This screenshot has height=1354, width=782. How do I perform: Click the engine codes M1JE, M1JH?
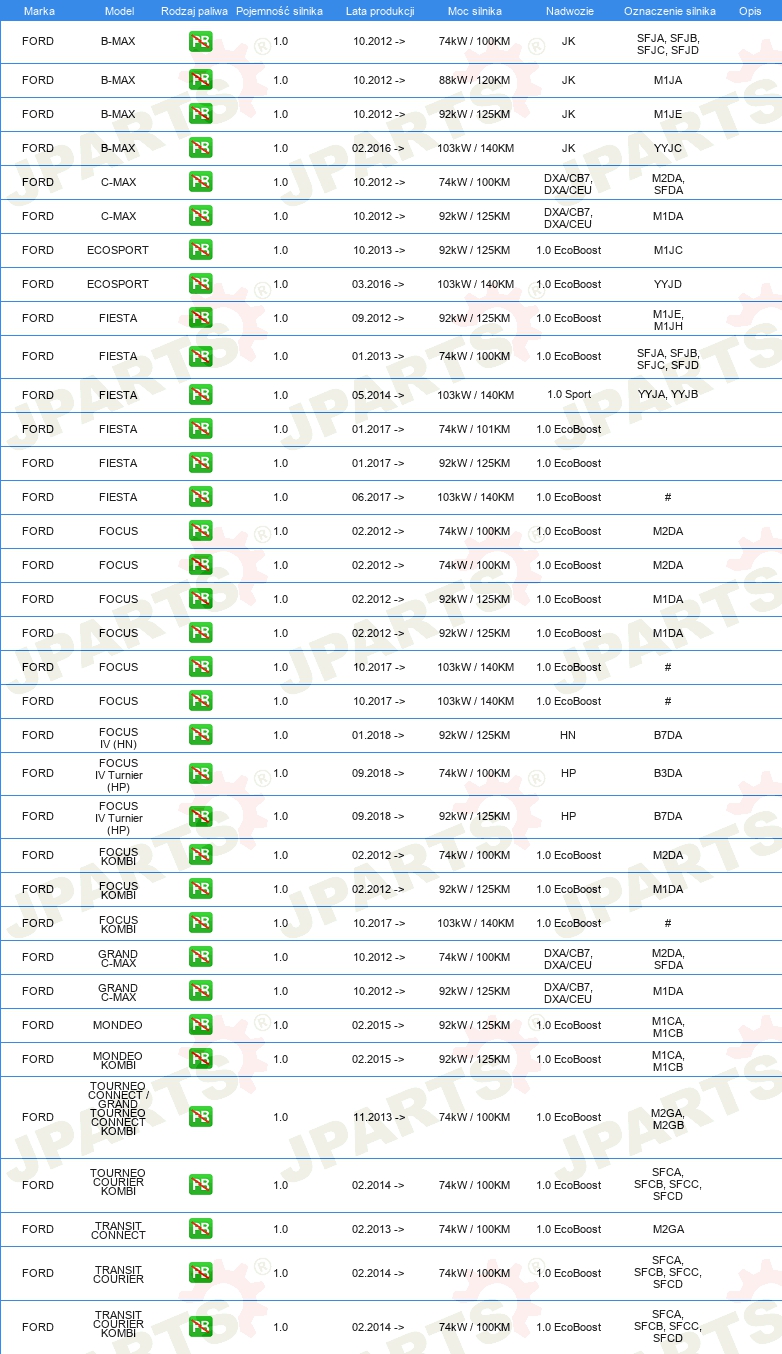[x=668, y=319]
